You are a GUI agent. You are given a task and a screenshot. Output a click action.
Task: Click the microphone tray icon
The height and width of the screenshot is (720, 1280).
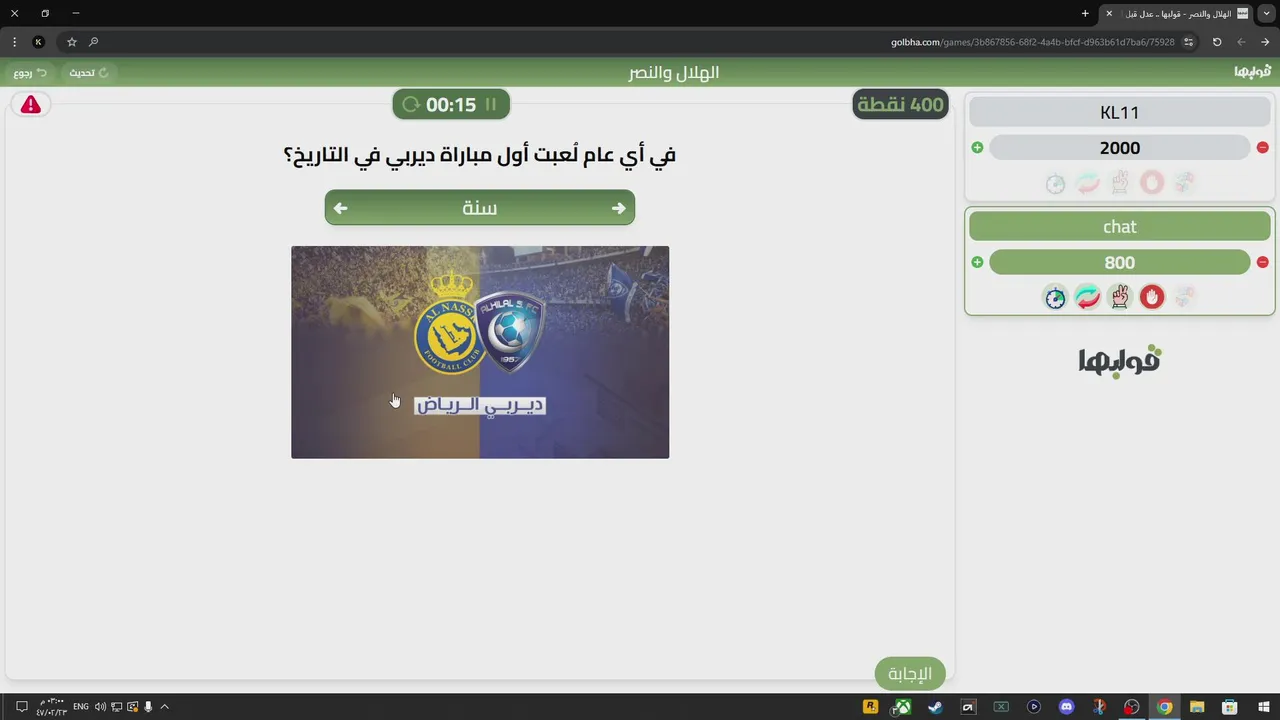point(148,707)
